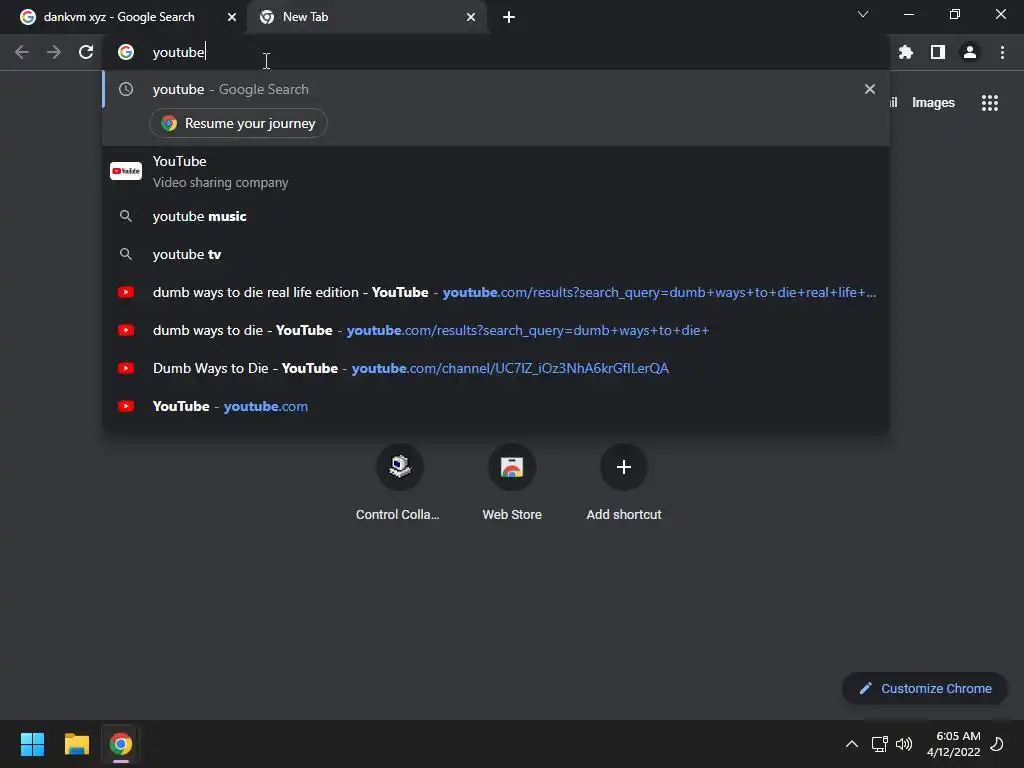Open the Images link
This screenshot has height=768, width=1024.
pos(933,103)
